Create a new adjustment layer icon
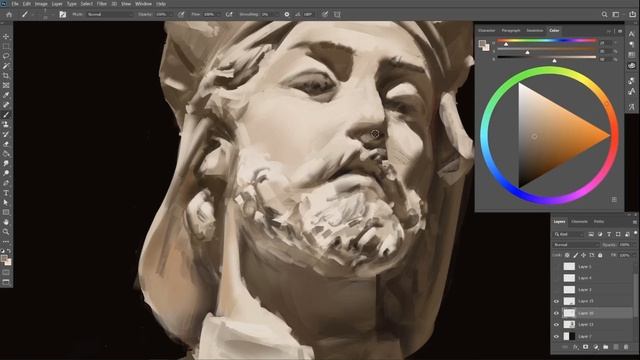This screenshot has height=360, width=640. tap(596, 347)
